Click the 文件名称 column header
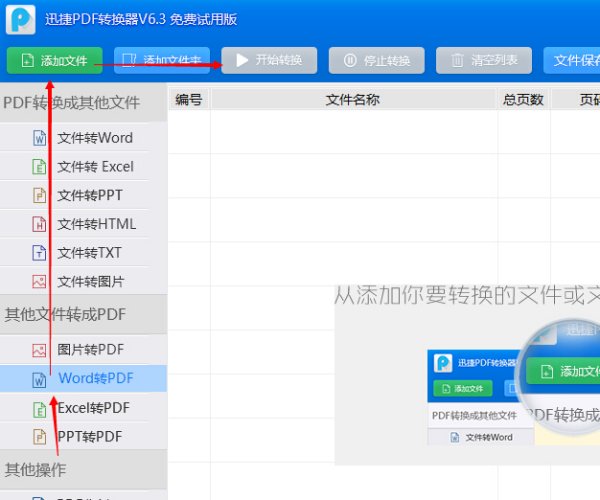The height and width of the screenshot is (500, 600). [354, 99]
